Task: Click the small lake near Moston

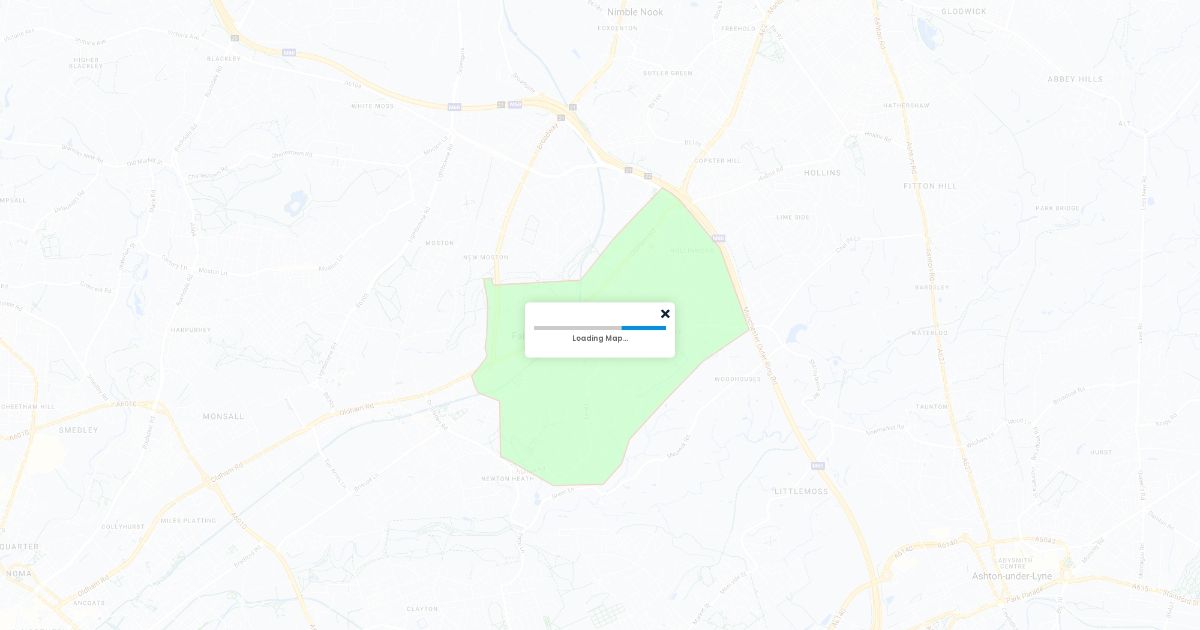Action: 294,205
